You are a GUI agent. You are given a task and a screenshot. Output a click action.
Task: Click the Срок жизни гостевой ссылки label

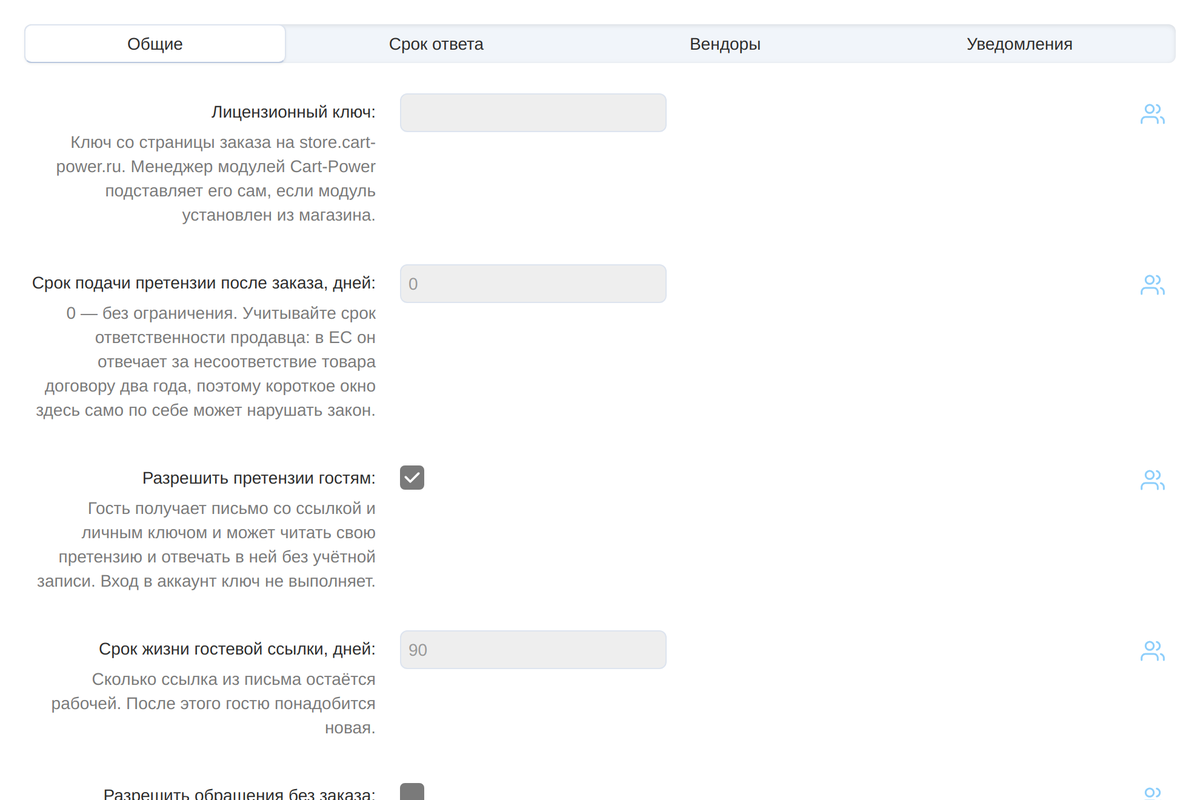click(x=238, y=649)
